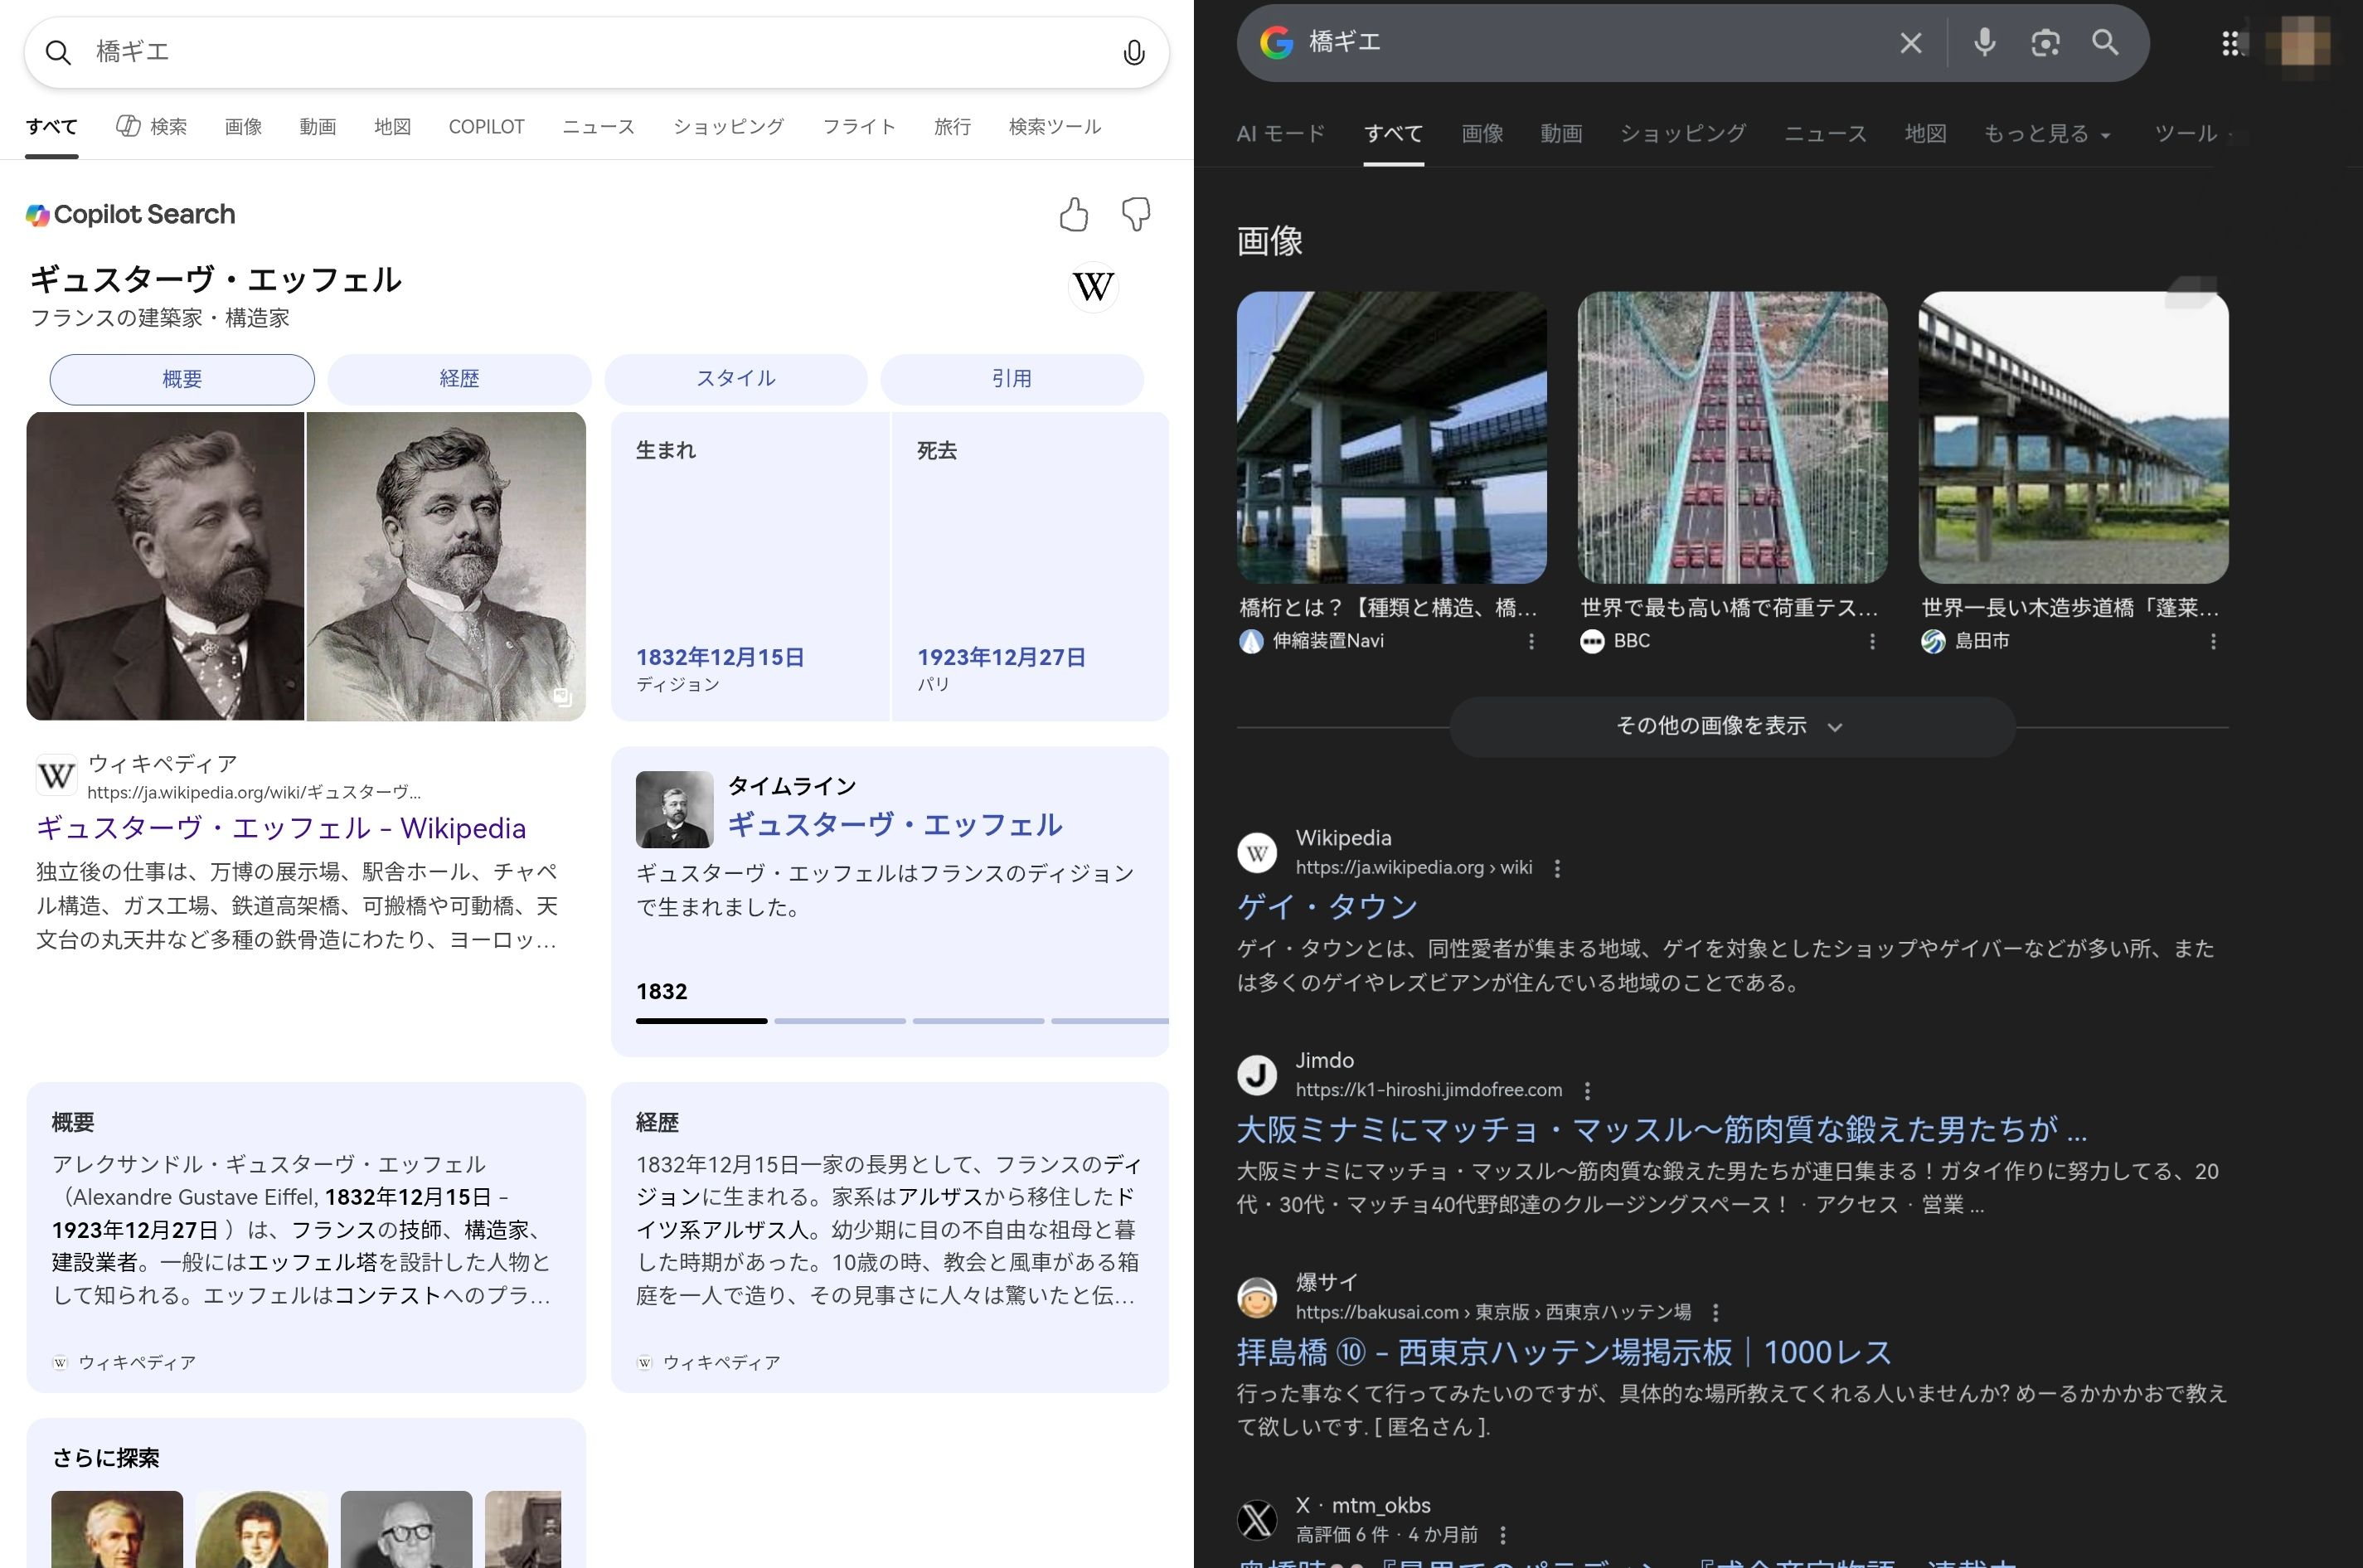The height and width of the screenshot is (1568, 2363).
Task: Click Google magnifier search button
Action: tap(2105, 43)
